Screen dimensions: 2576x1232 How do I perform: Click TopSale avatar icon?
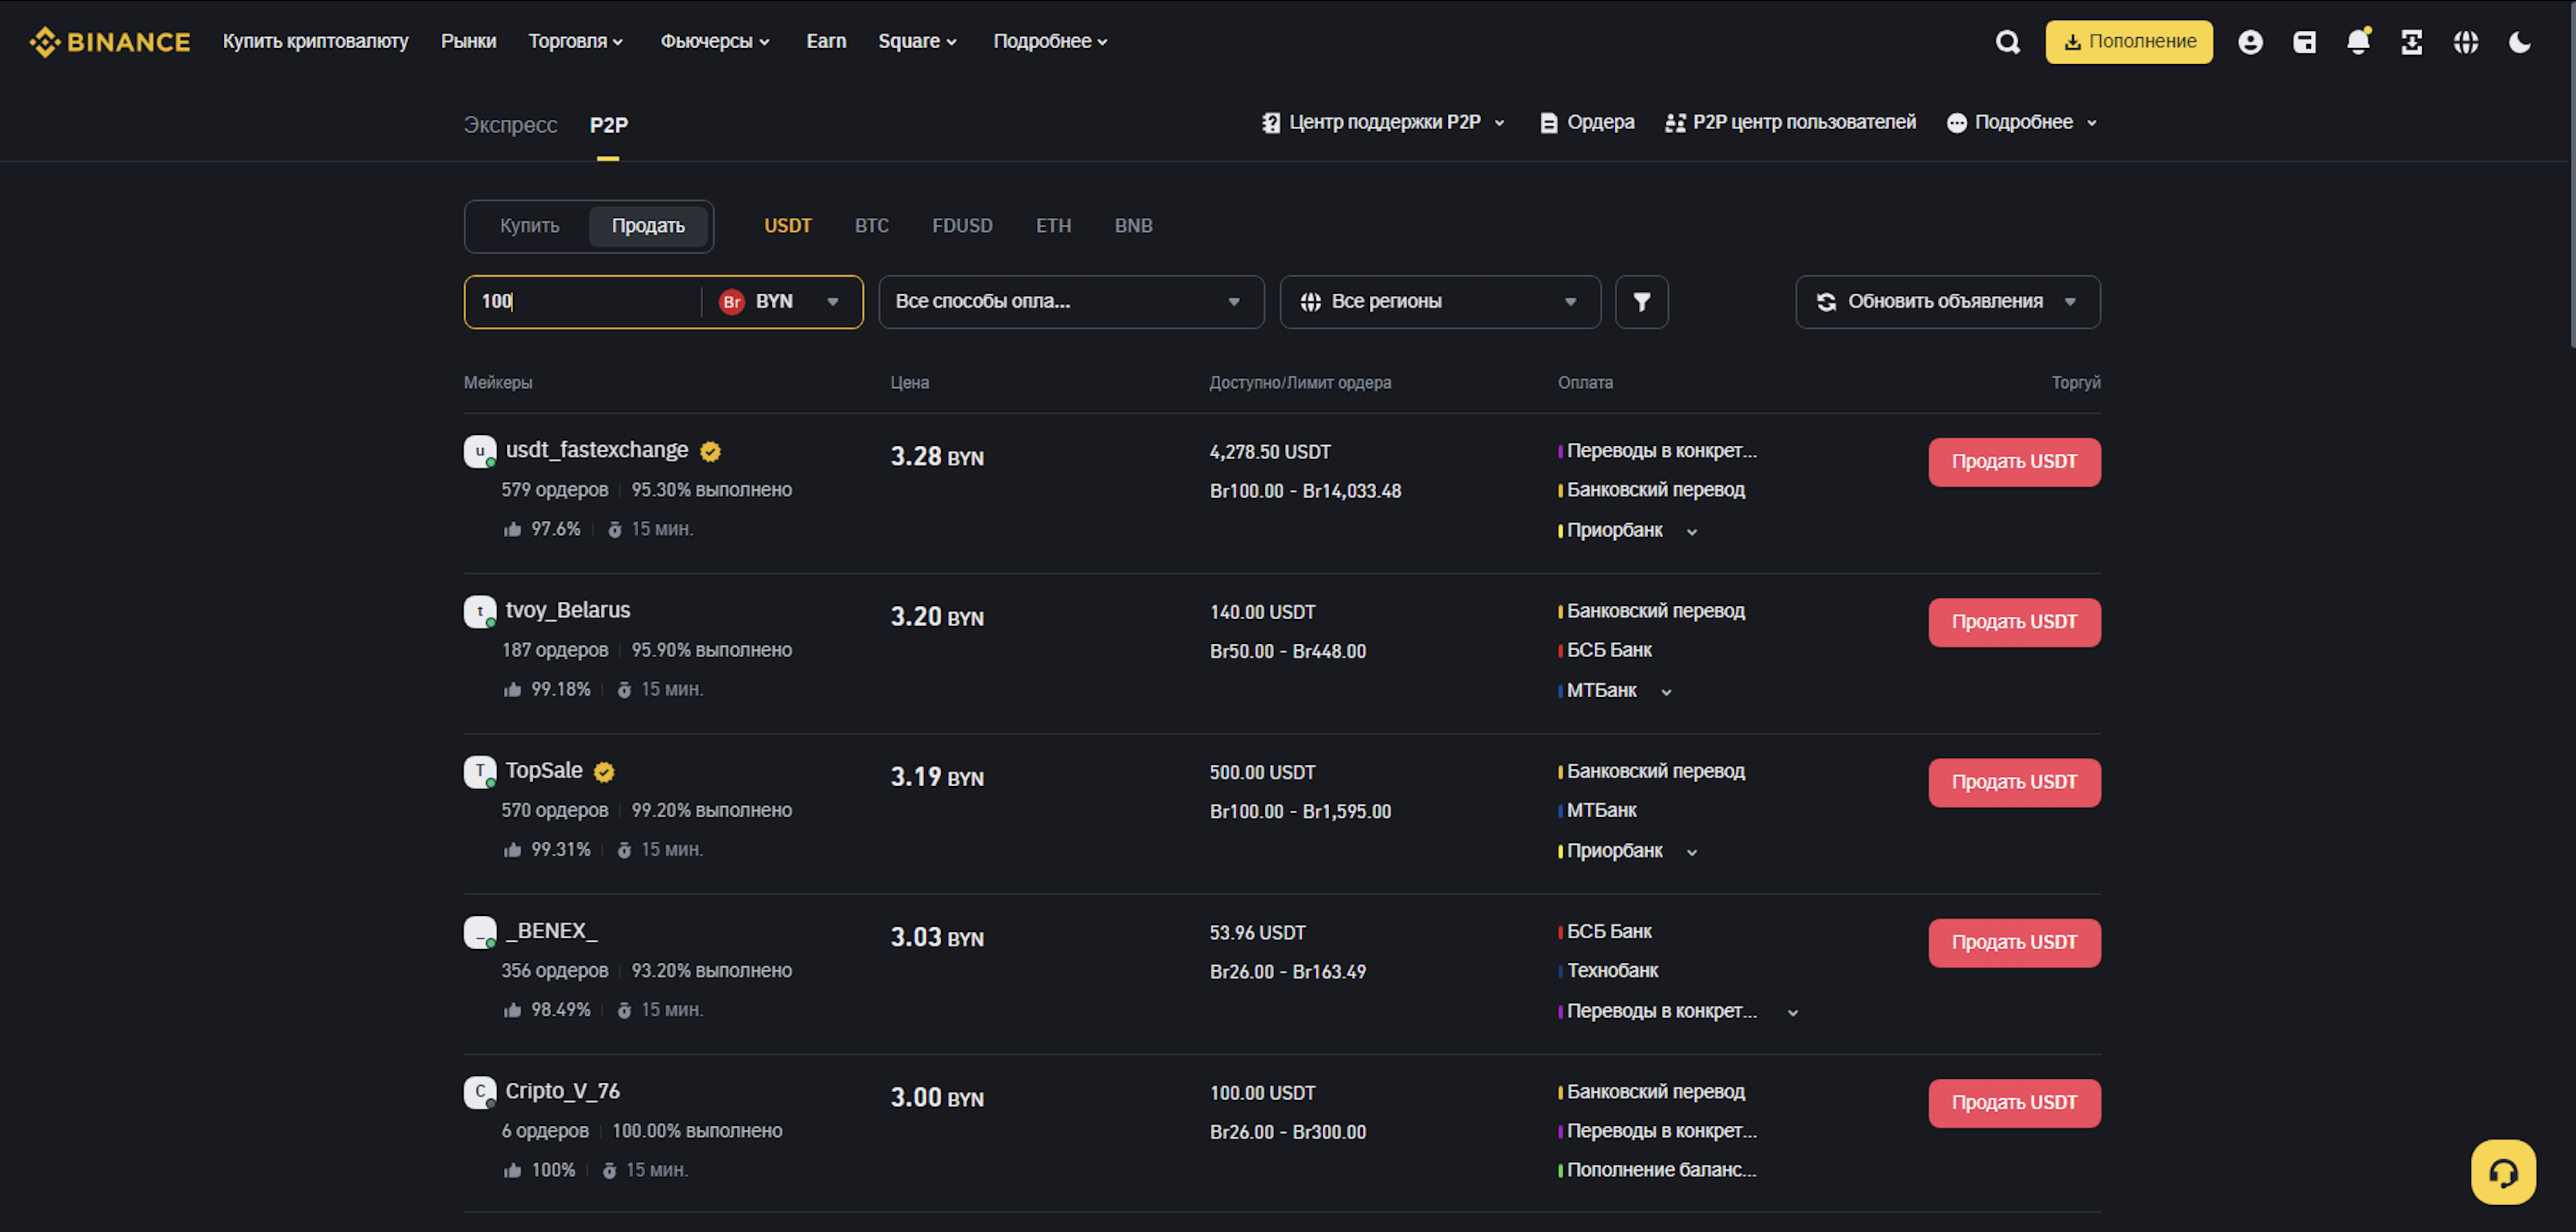(480, 771)
